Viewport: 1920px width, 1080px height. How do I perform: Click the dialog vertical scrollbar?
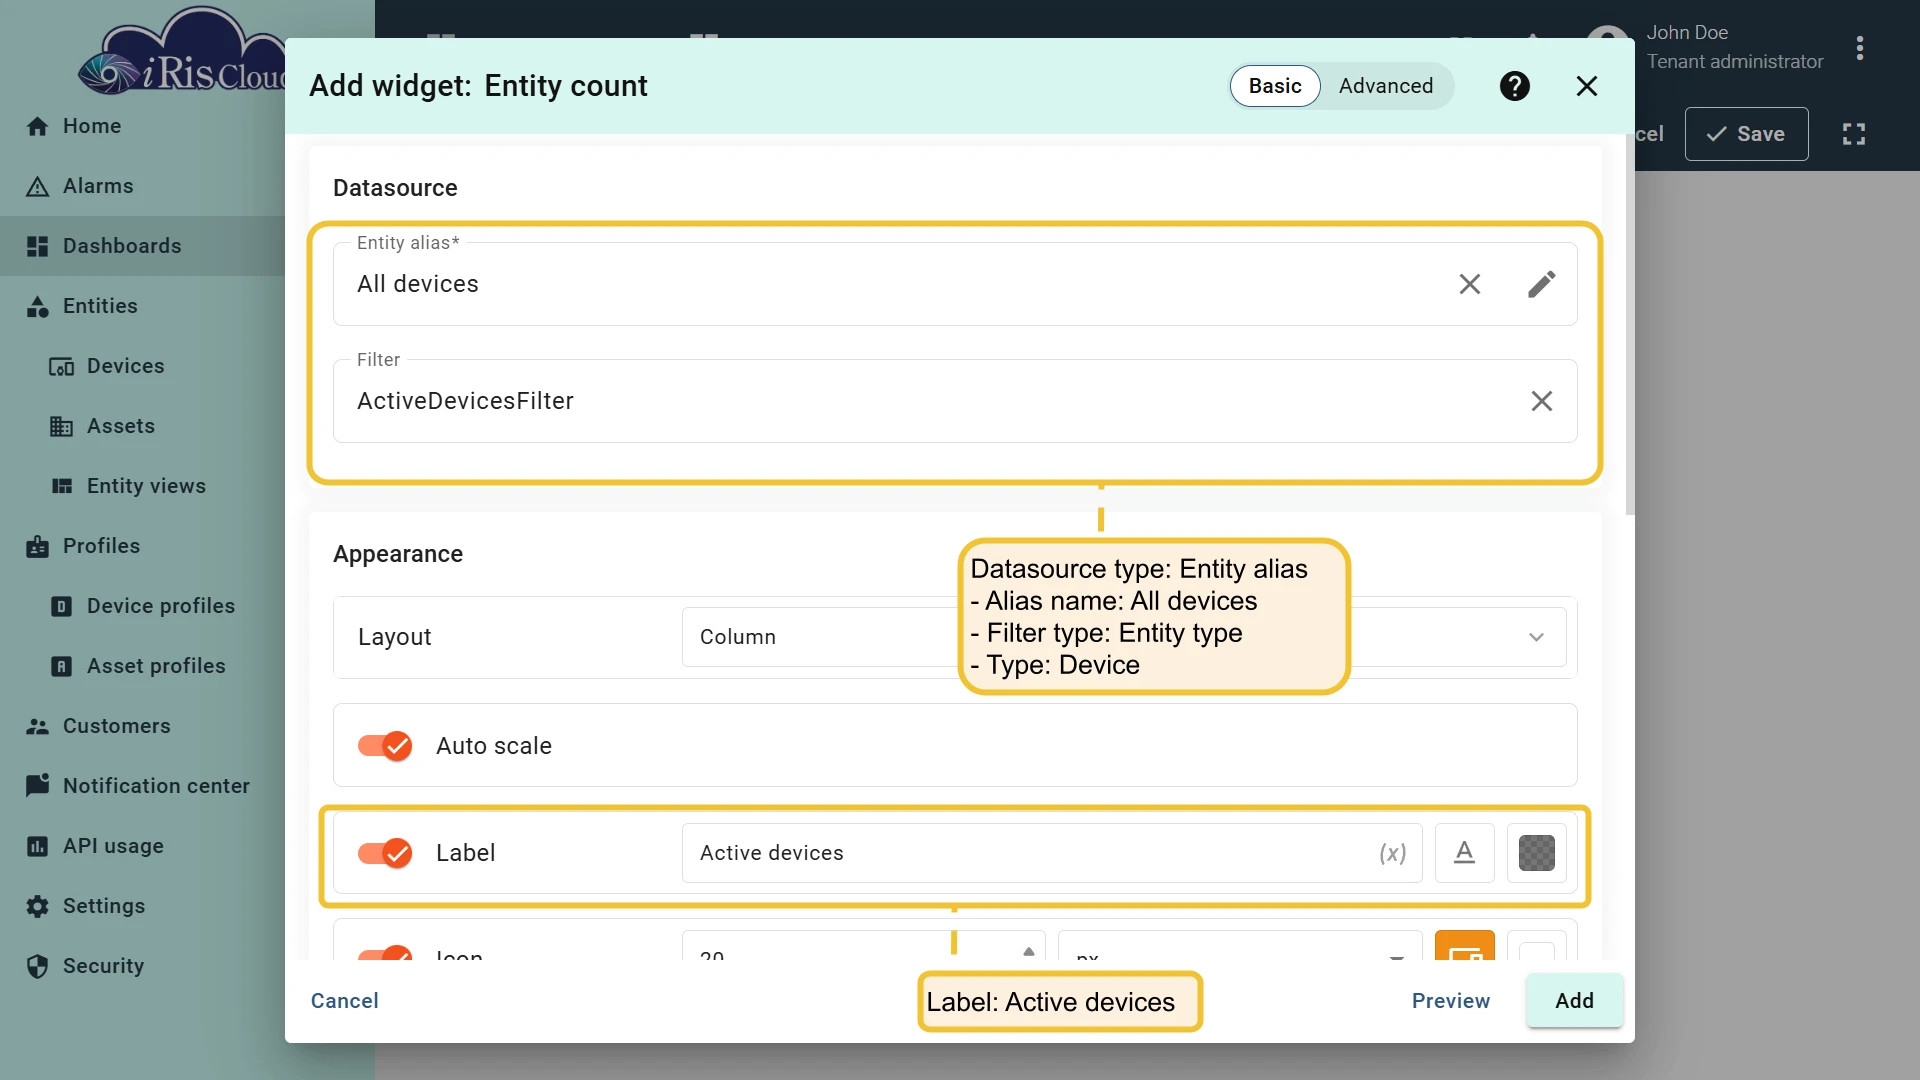coord(1629,325)
